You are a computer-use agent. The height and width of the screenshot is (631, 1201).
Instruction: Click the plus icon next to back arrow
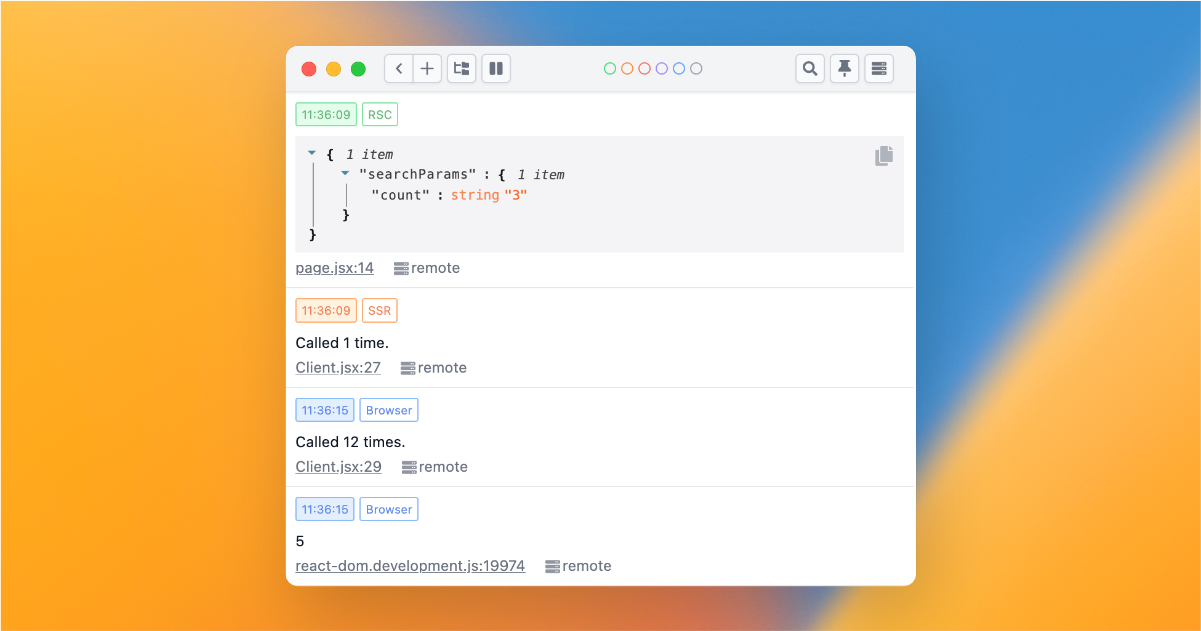coord(427,68)
